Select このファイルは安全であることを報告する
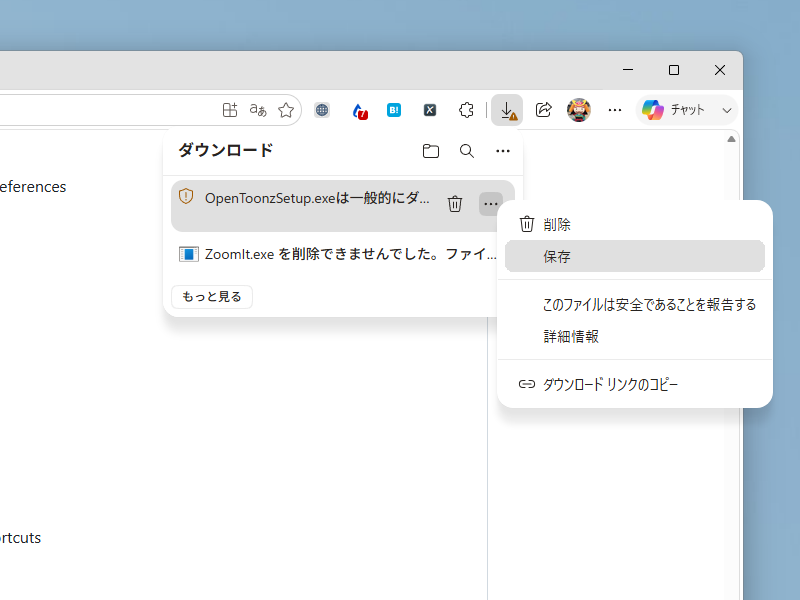The height and width of the screenshot is (600, 800). (x=635, y=305)
